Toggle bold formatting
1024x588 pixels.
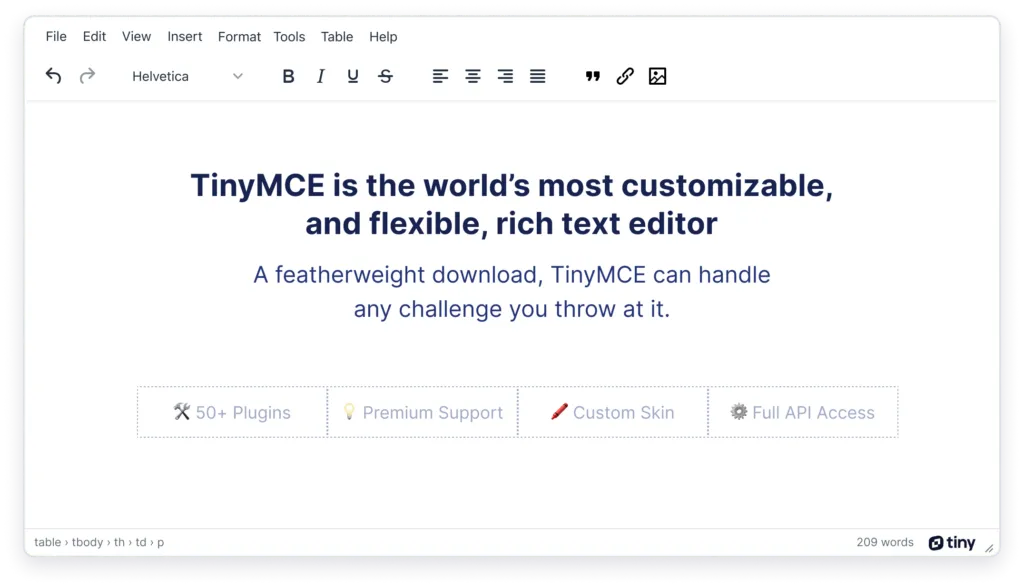tap(288, 76)
